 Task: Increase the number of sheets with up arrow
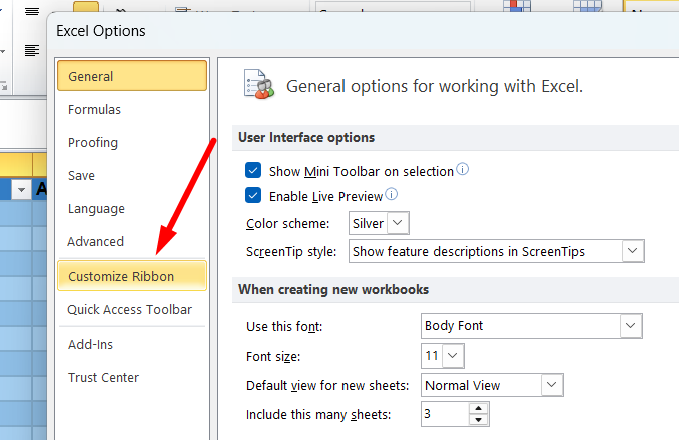tap(479, 408)
